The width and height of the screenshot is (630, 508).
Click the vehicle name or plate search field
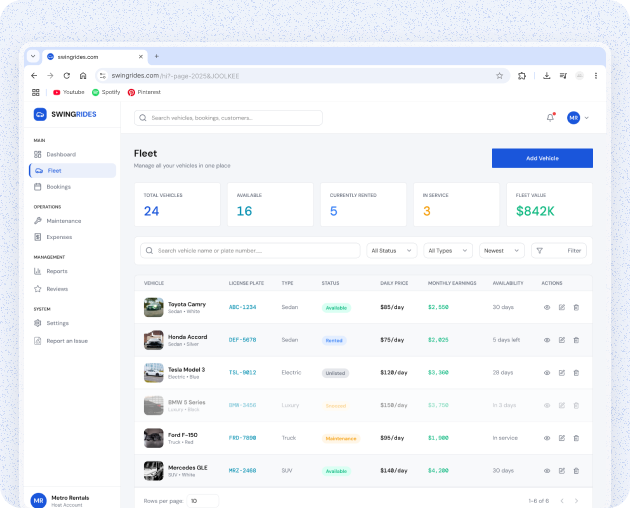(x=250, y=250)
